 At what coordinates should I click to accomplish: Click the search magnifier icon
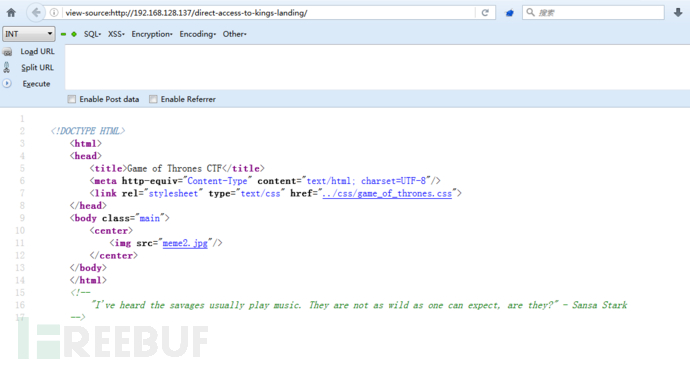click(x=531, y=12)
